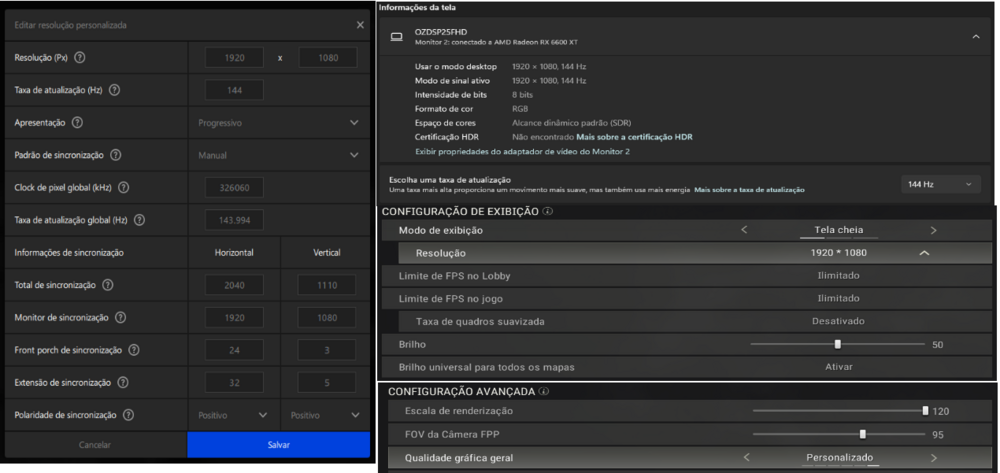Close the Editar resolução personalizada dialog
Viewport: 1000px width, 473px height.
[360, 24]
